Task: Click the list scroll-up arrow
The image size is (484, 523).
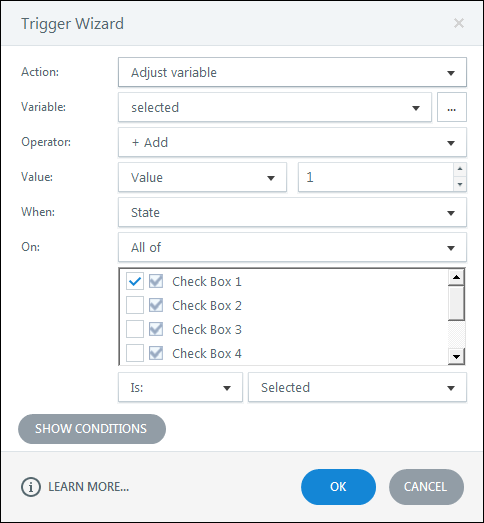Action: pos(456,277)
